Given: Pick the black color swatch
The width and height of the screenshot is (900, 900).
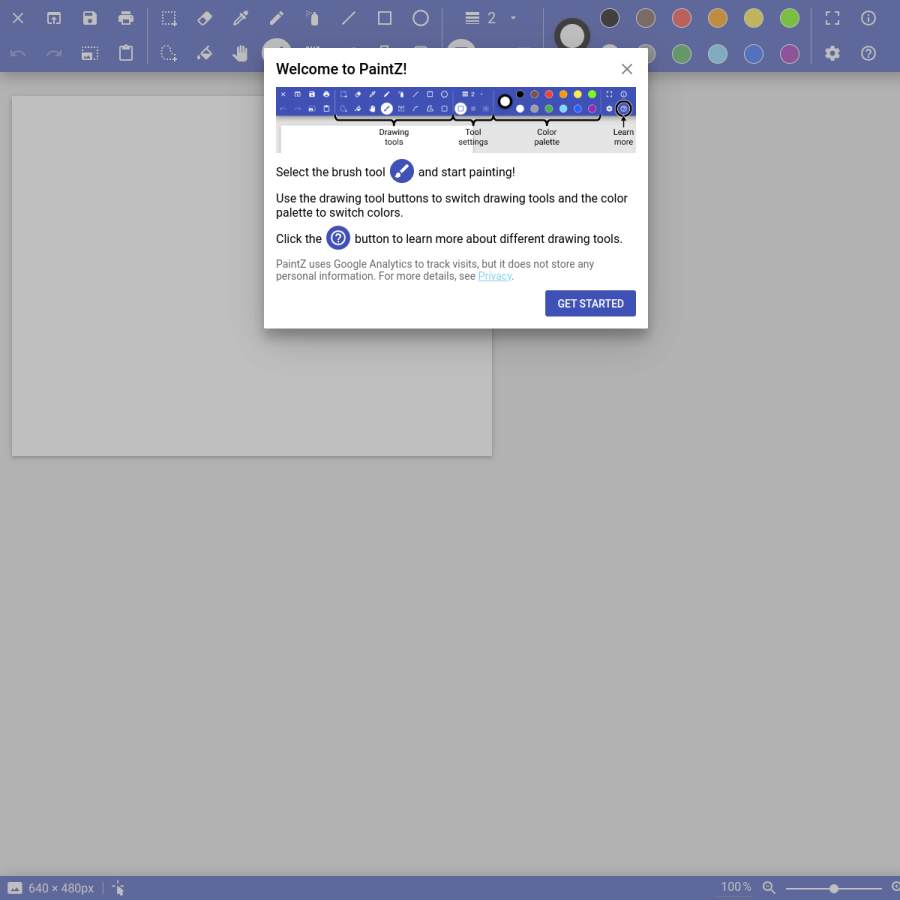Looking at the screenshot, I should tap(610, 18).
